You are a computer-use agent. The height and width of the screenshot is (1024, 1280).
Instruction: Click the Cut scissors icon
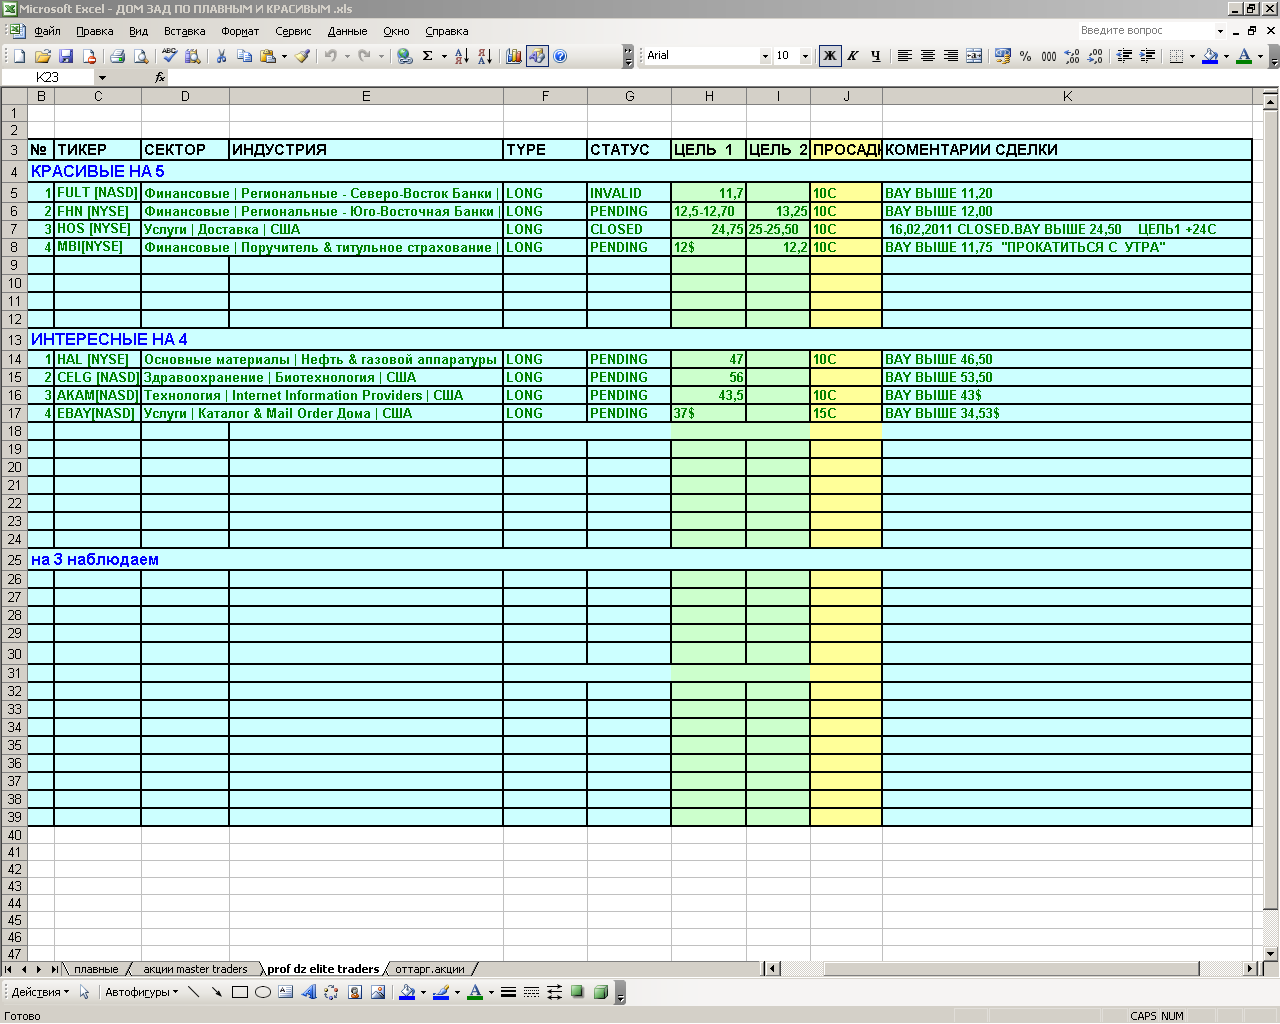(221, 56)
